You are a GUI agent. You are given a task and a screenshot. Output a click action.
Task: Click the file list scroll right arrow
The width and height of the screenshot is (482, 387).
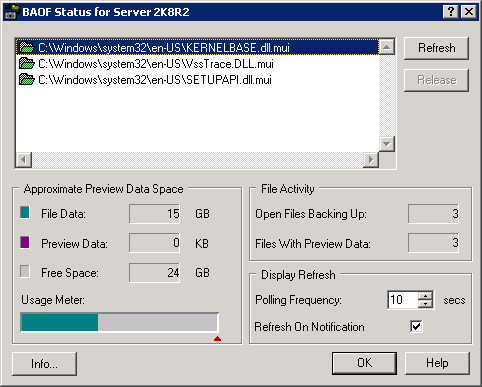(x=371, y=160)
